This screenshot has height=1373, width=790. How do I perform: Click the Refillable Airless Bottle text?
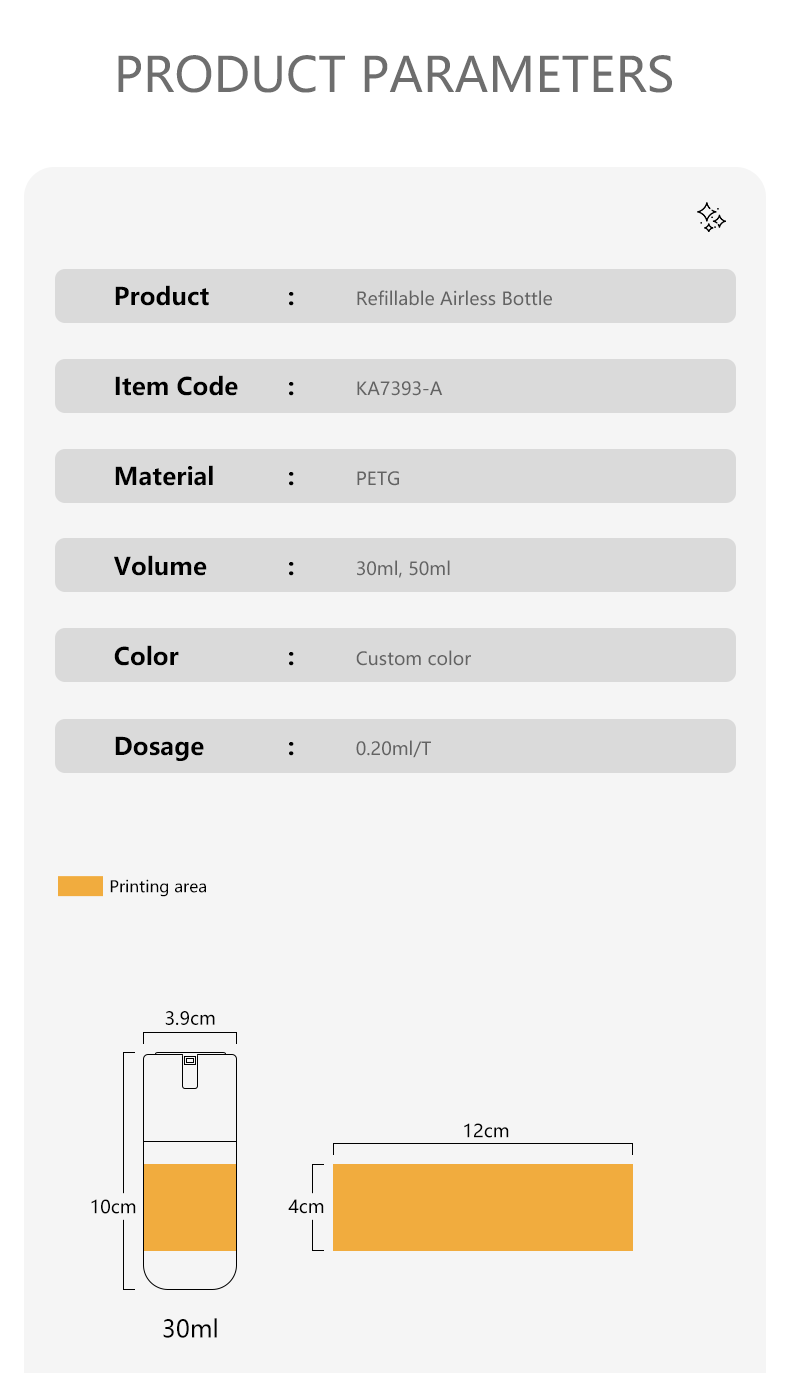point(454,298)
